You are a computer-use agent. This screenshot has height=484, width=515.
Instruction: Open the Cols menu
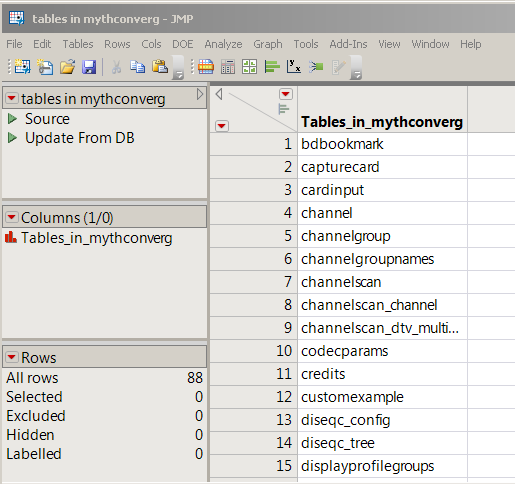point(151,44)
